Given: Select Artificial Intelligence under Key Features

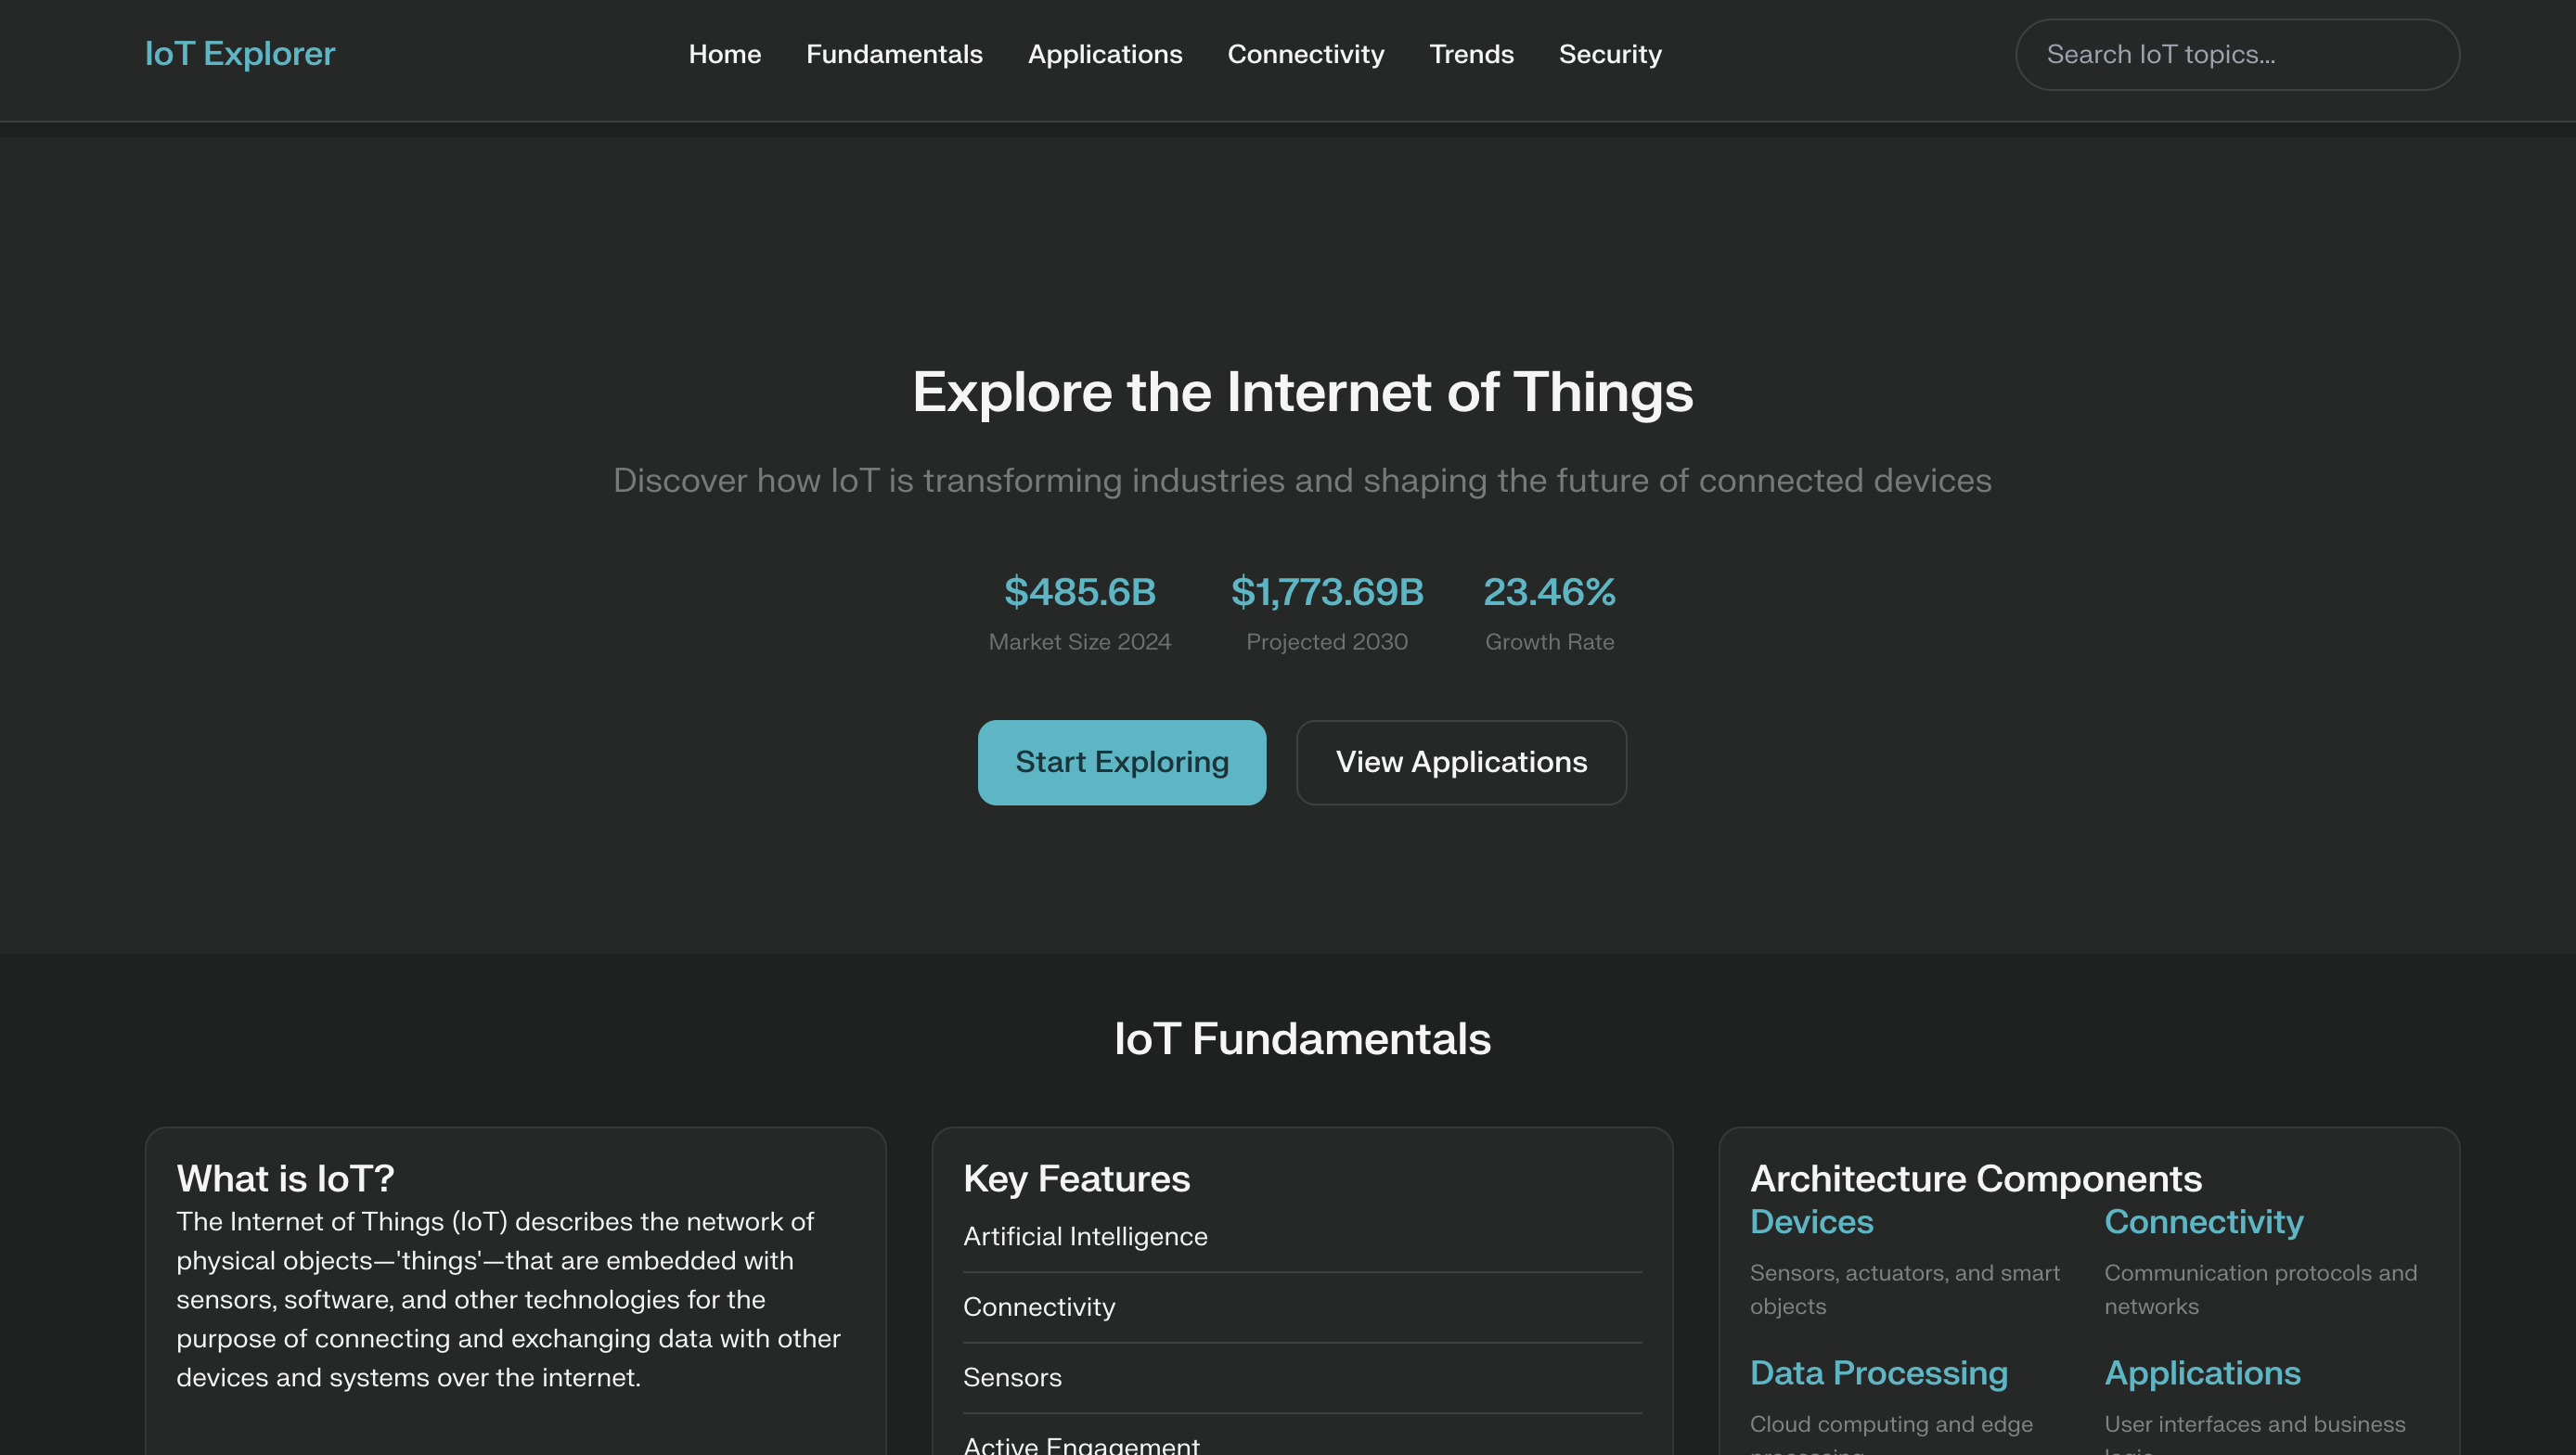Looking at the screenshot, I should coord(1085,1236).
